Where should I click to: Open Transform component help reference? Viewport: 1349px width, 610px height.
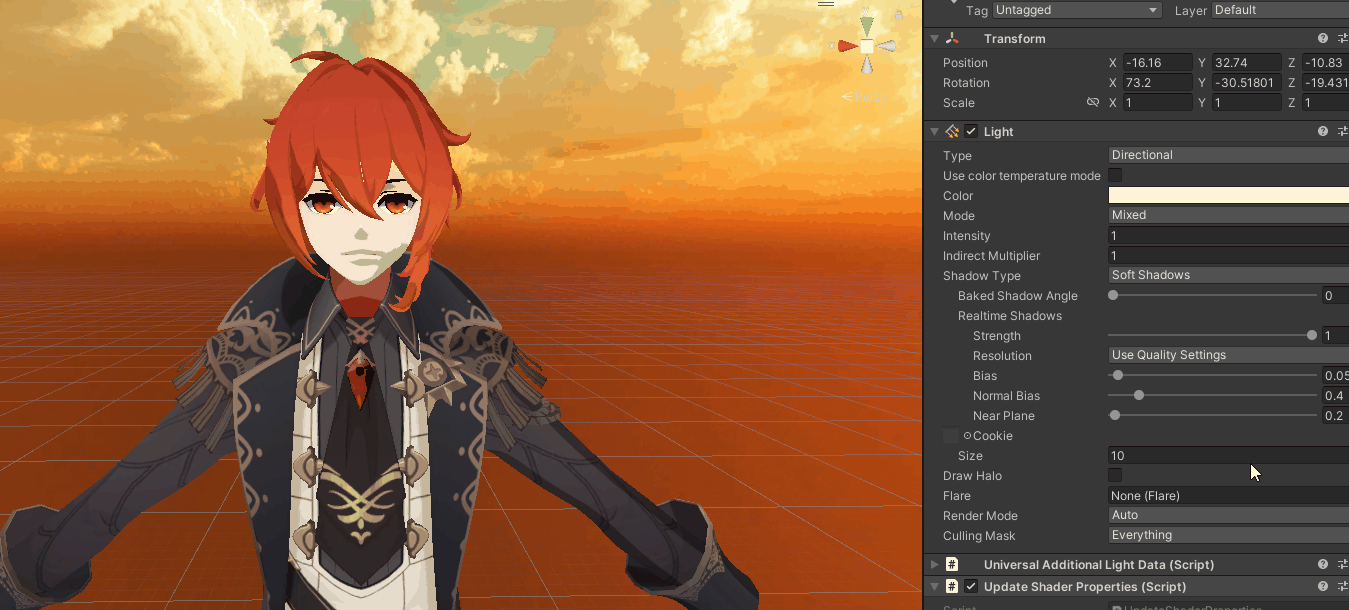tap(1323, 38)
